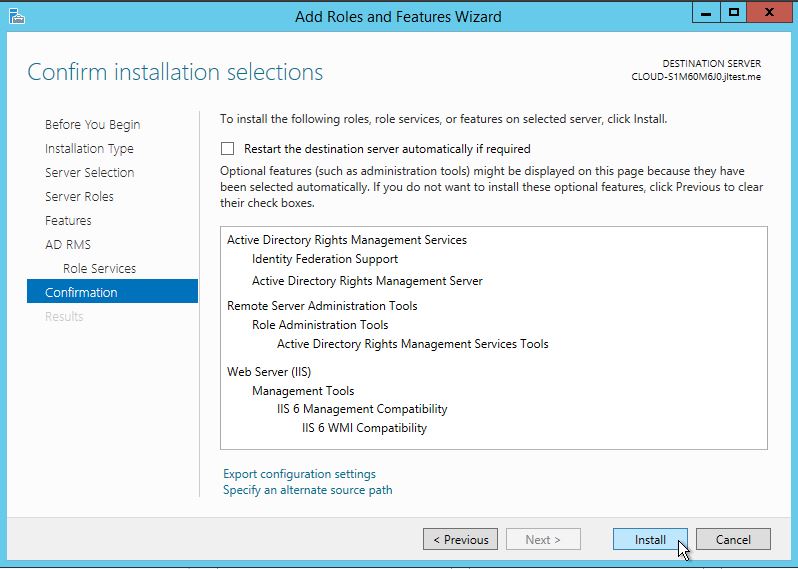Switch to the Features step
Screen dimensions: 798x569
click(68, 220)
